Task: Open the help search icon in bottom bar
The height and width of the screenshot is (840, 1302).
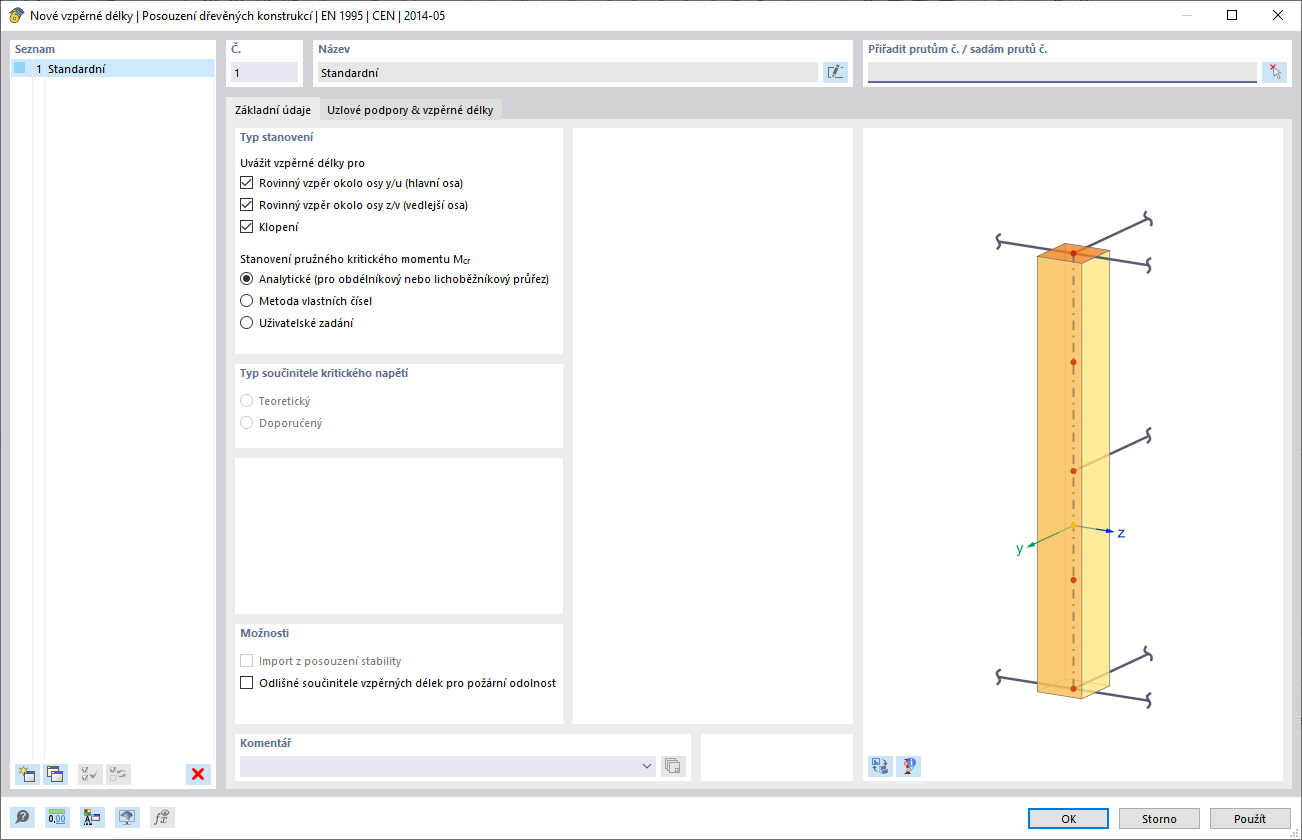Action: [22, 818]
